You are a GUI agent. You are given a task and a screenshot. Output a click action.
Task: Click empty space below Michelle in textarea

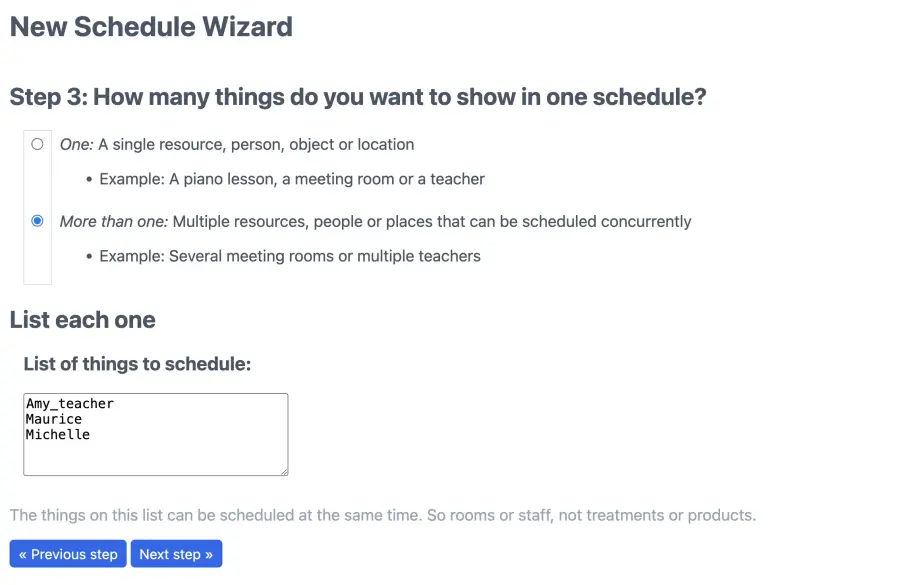pos(156,458)
